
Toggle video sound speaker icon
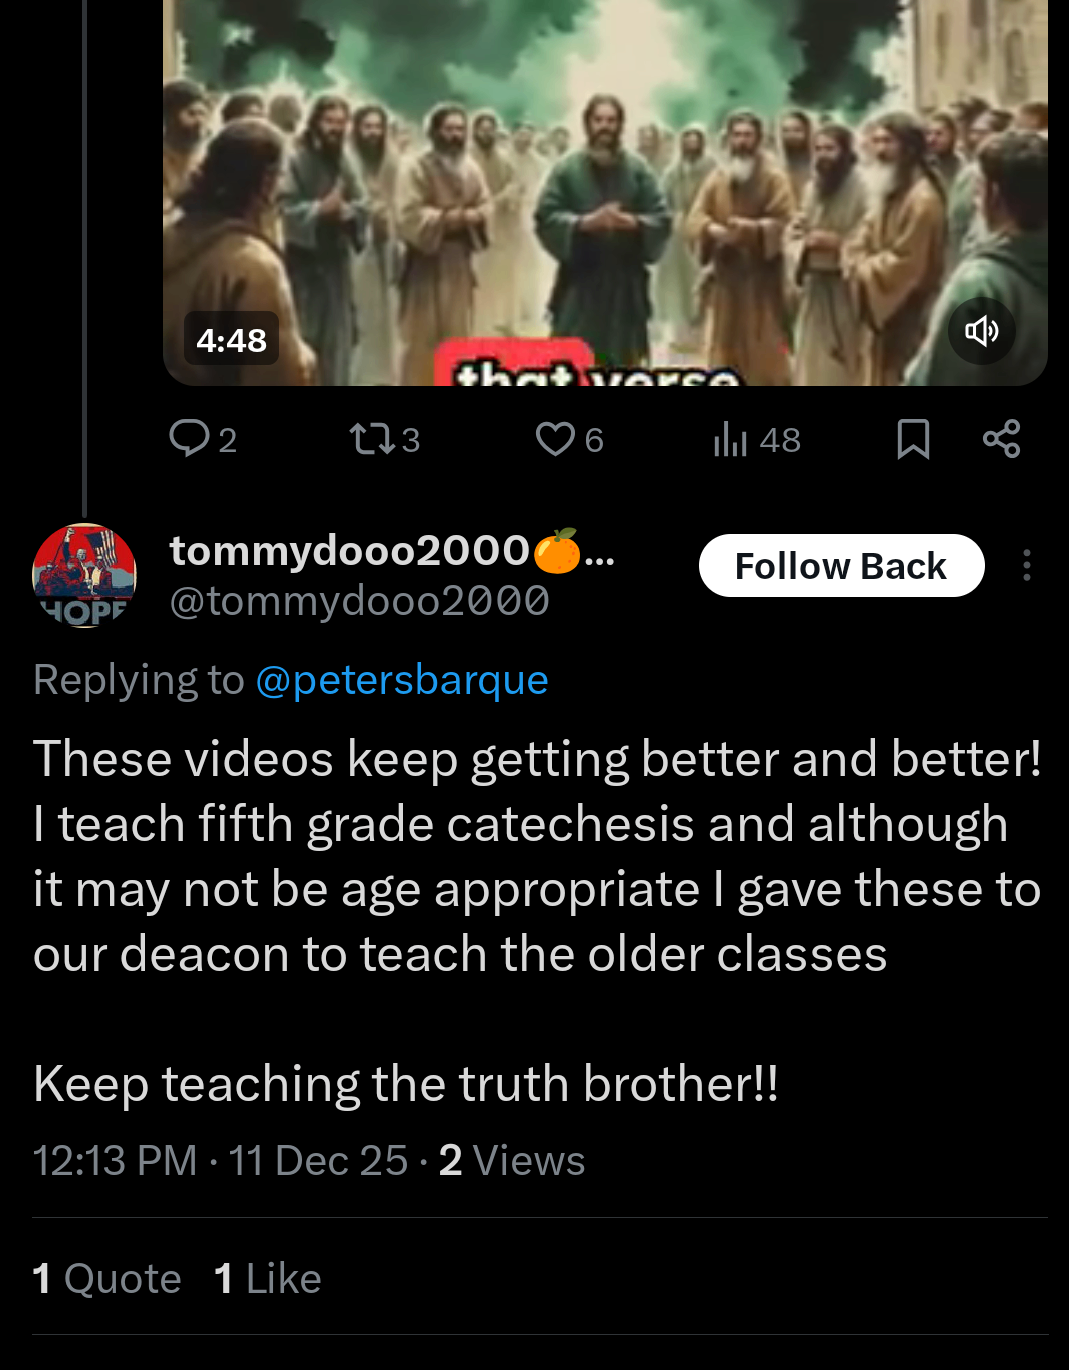[x=981, y=331]
